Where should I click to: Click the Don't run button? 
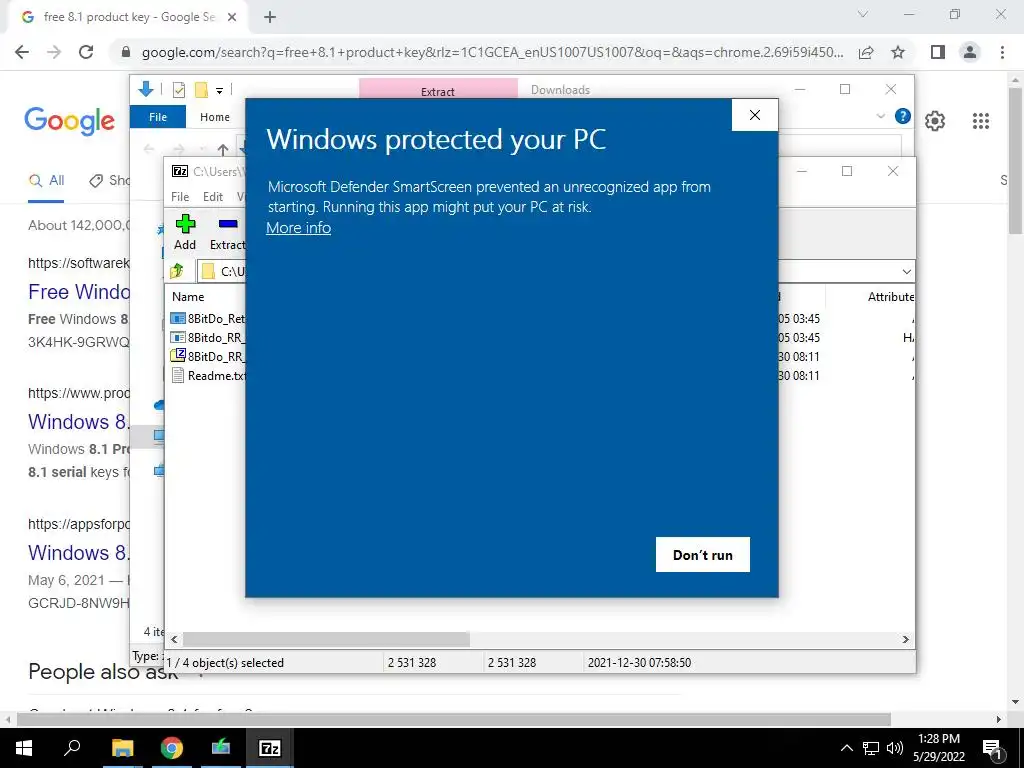703,554
